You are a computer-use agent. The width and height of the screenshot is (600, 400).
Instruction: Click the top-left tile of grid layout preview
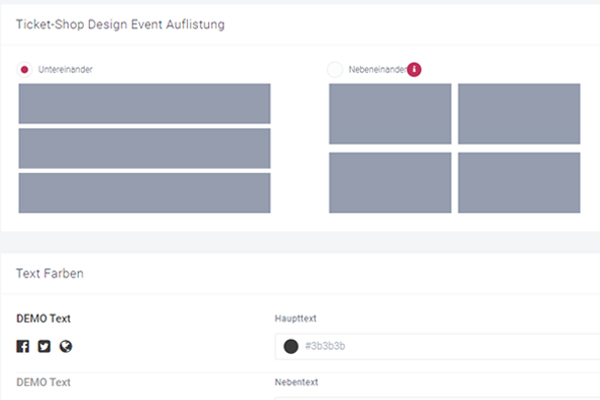[x=390, y=113]
